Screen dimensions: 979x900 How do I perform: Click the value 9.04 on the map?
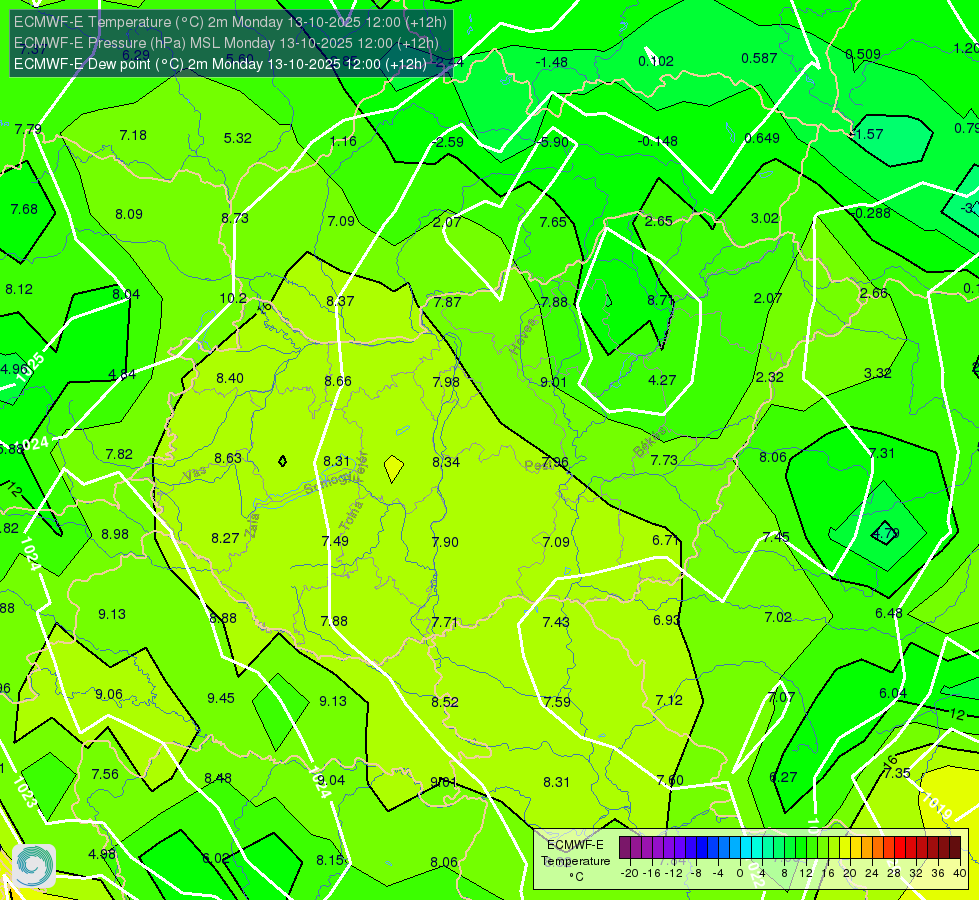point(331,780)
